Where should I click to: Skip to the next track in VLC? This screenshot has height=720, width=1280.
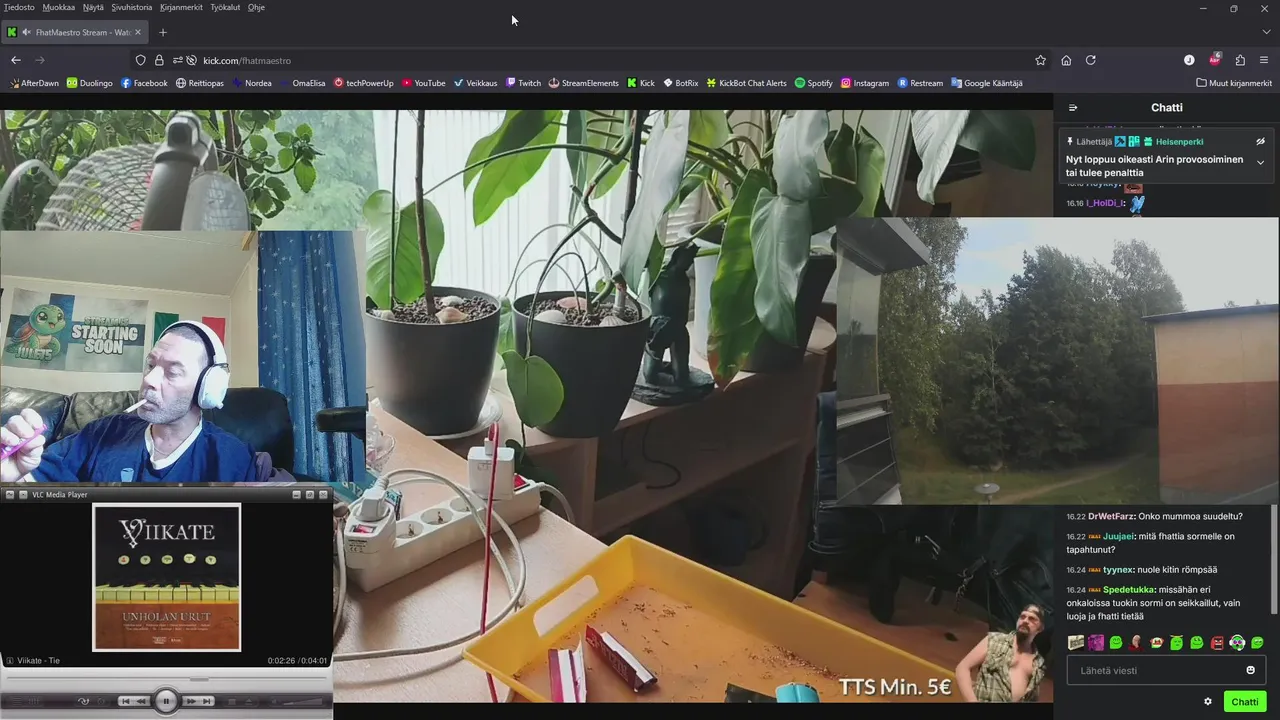[207, 701]
